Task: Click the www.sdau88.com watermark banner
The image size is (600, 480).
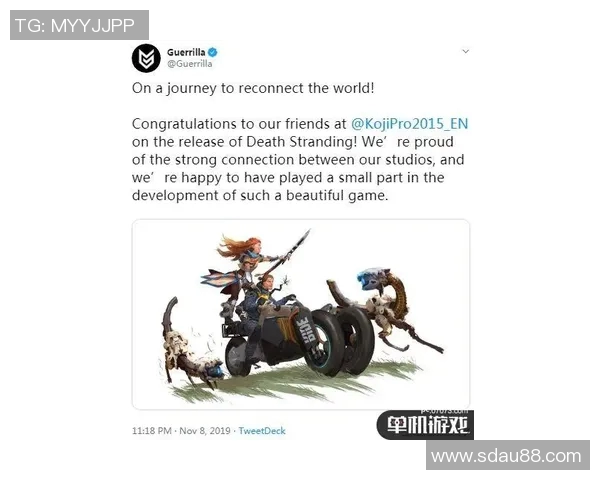Action: coord(508,456)
